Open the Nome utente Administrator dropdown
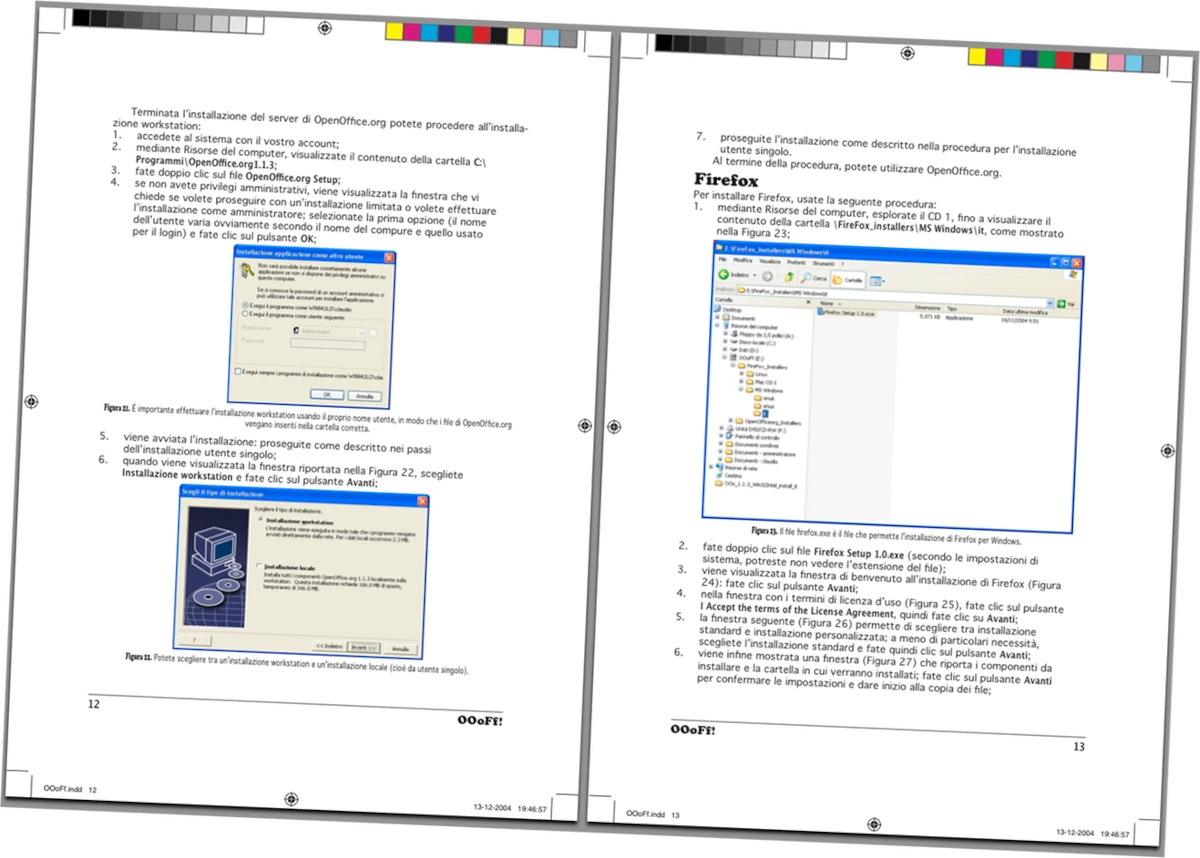 (361, 333)
